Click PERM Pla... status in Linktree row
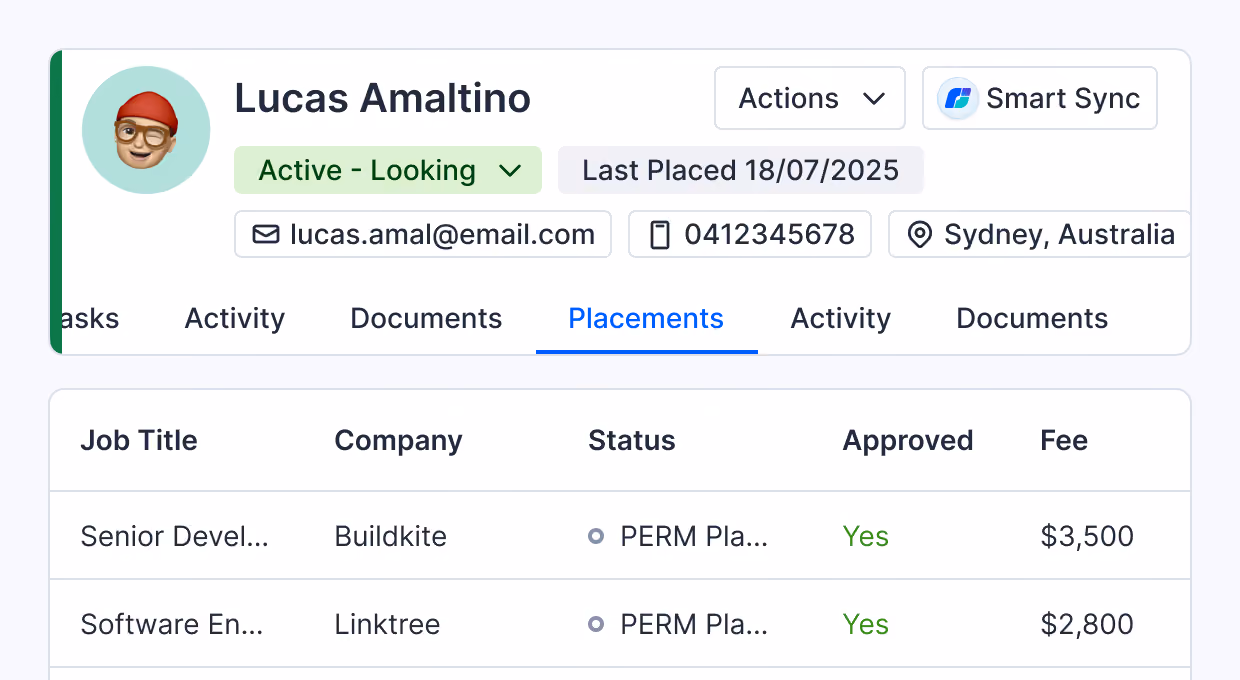This screenshot has width=1240, height=680. (694, 624)
